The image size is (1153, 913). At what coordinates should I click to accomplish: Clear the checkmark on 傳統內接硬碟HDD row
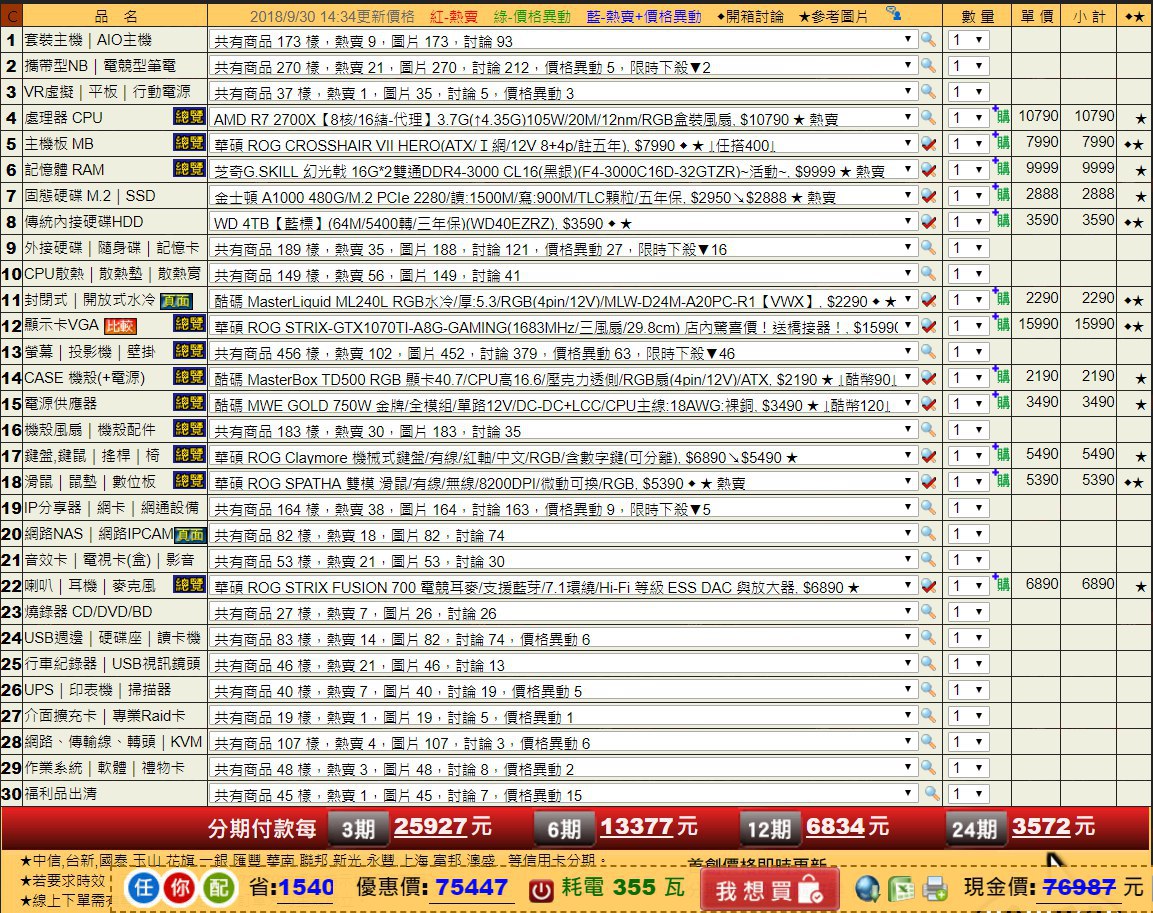click(929, 222)
